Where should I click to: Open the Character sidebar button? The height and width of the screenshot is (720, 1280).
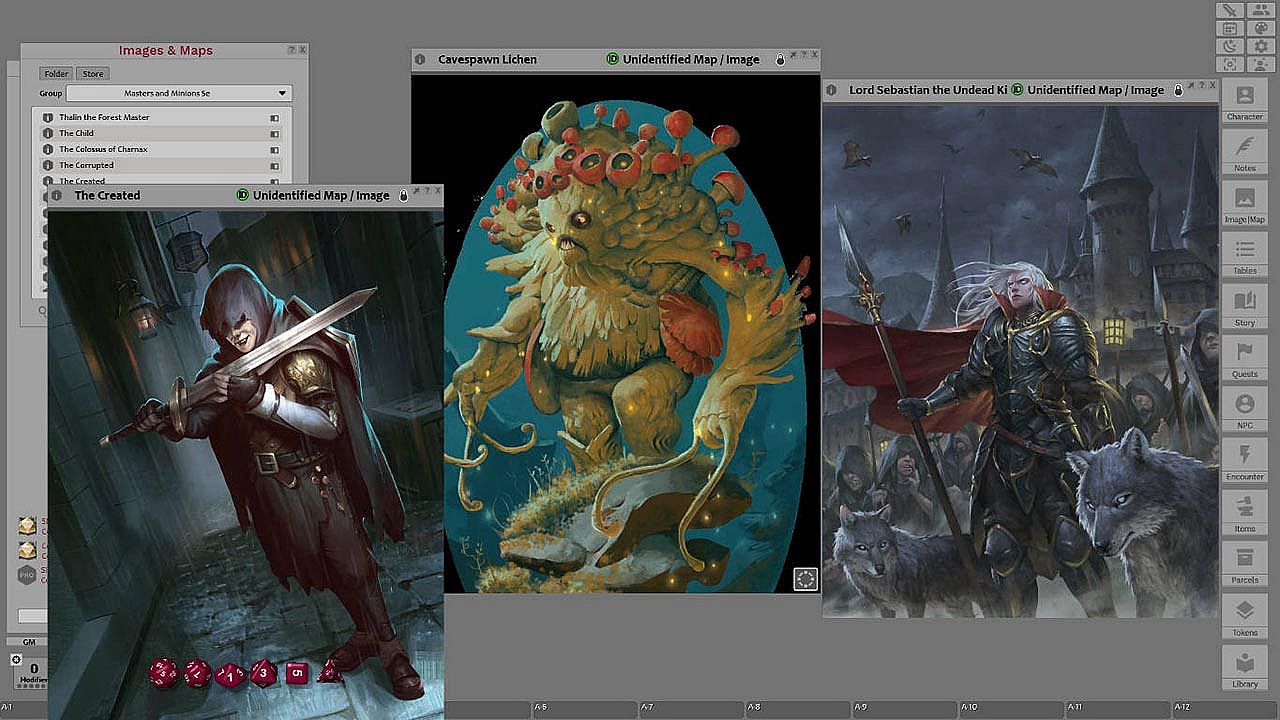coord(1245,102)
